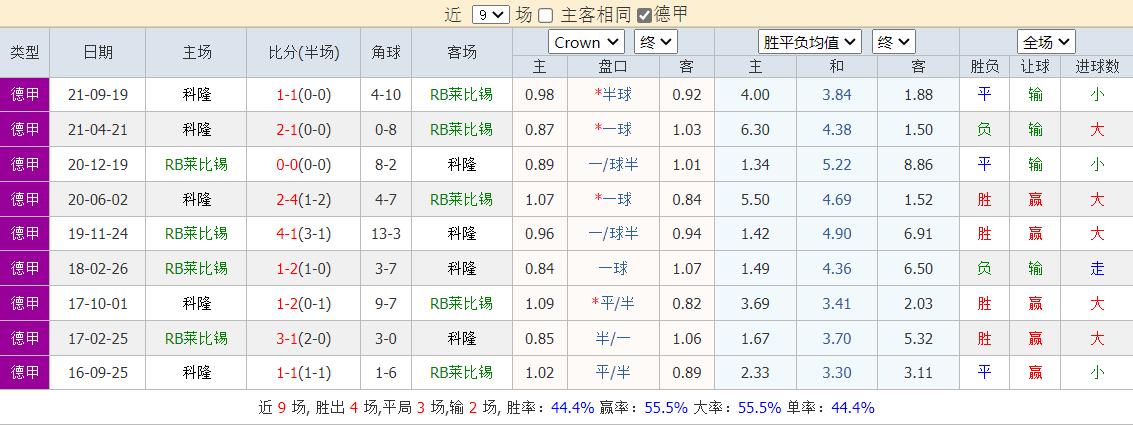Click the 走 result in 18-02-26 row
This screenshot has width=1133, height=425.
(1097, 268)
